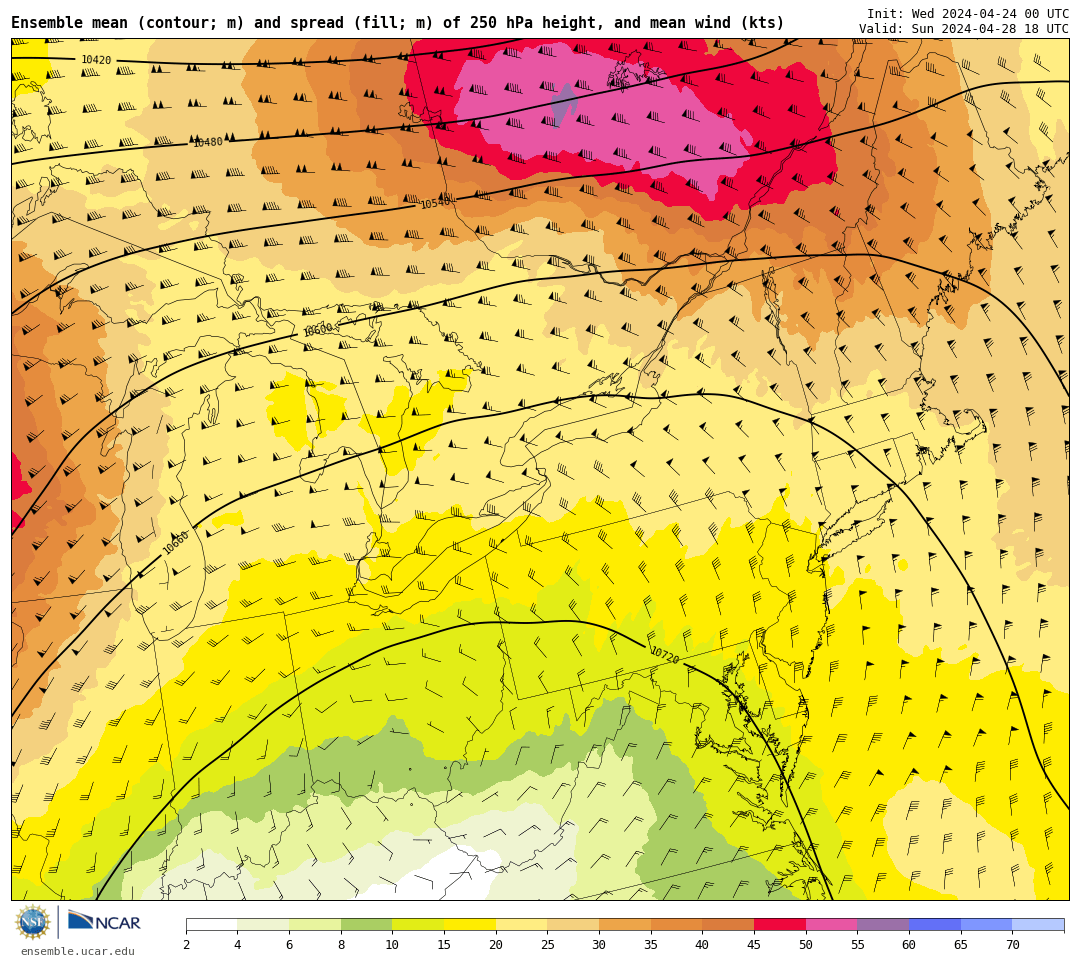Click the colorbar tick label 6
This screenshot has height=963, width=1080.
tap(289, 944)
